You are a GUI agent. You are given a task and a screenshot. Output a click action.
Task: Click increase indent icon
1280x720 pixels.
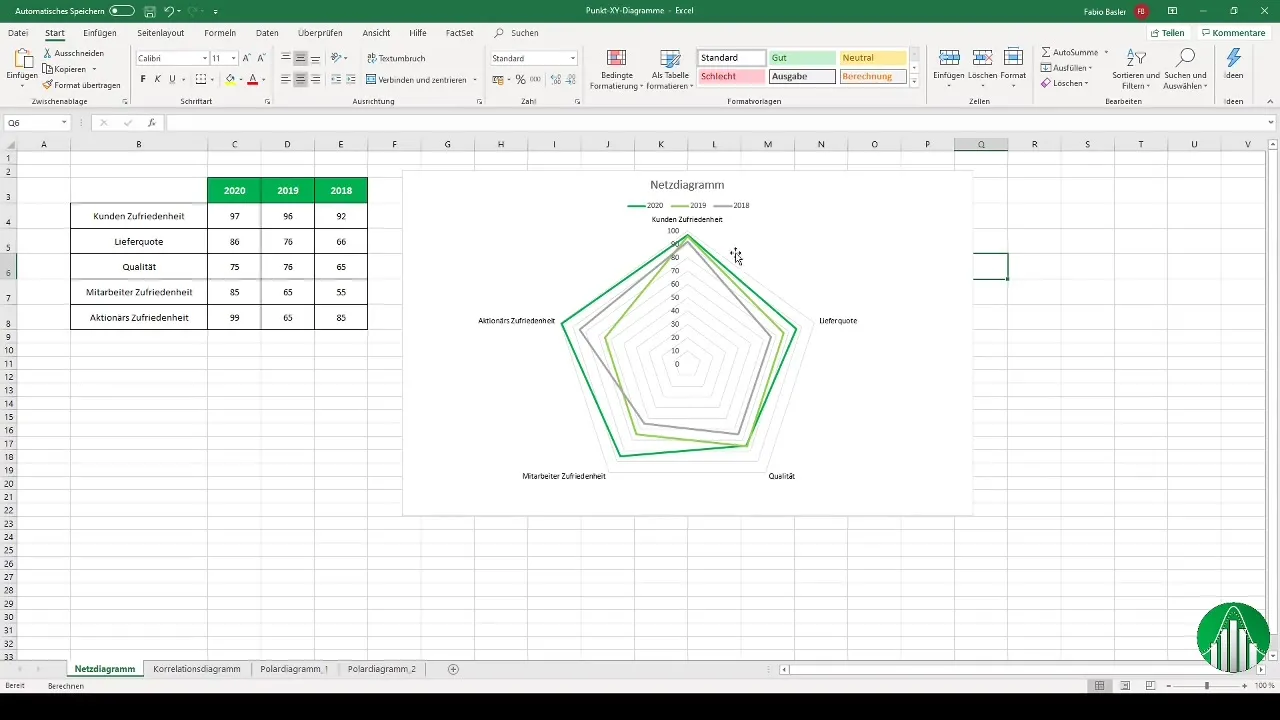pos(350,79)
